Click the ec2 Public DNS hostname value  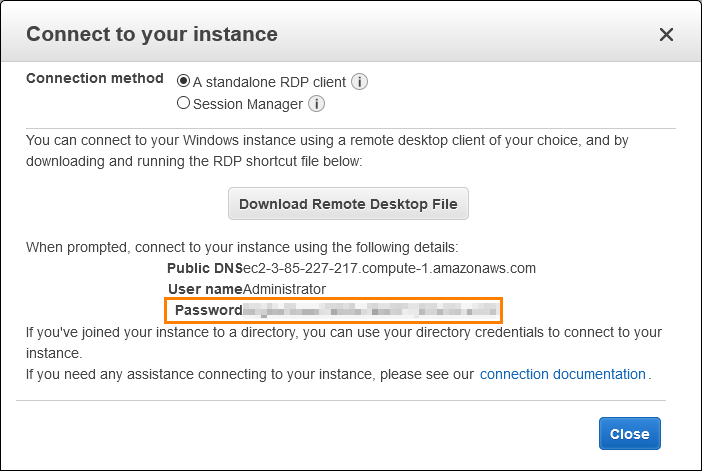click(389, 268)
